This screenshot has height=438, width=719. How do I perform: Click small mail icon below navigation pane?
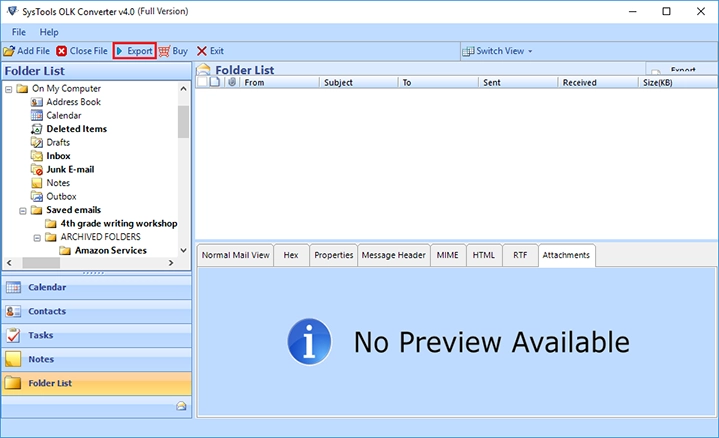pyautogui.click(x=182, y=406)
